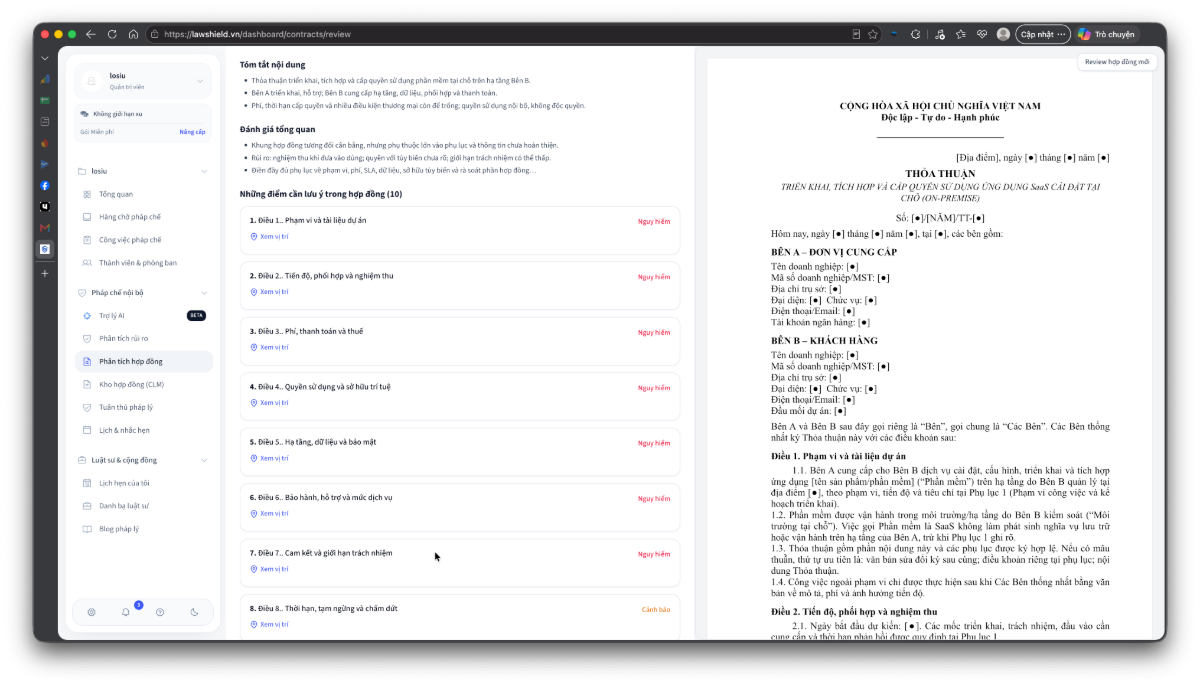
Task: Click the BÊN A – ĐƠN VỊ CUNG CẤP heading
Action: [834, 252]
